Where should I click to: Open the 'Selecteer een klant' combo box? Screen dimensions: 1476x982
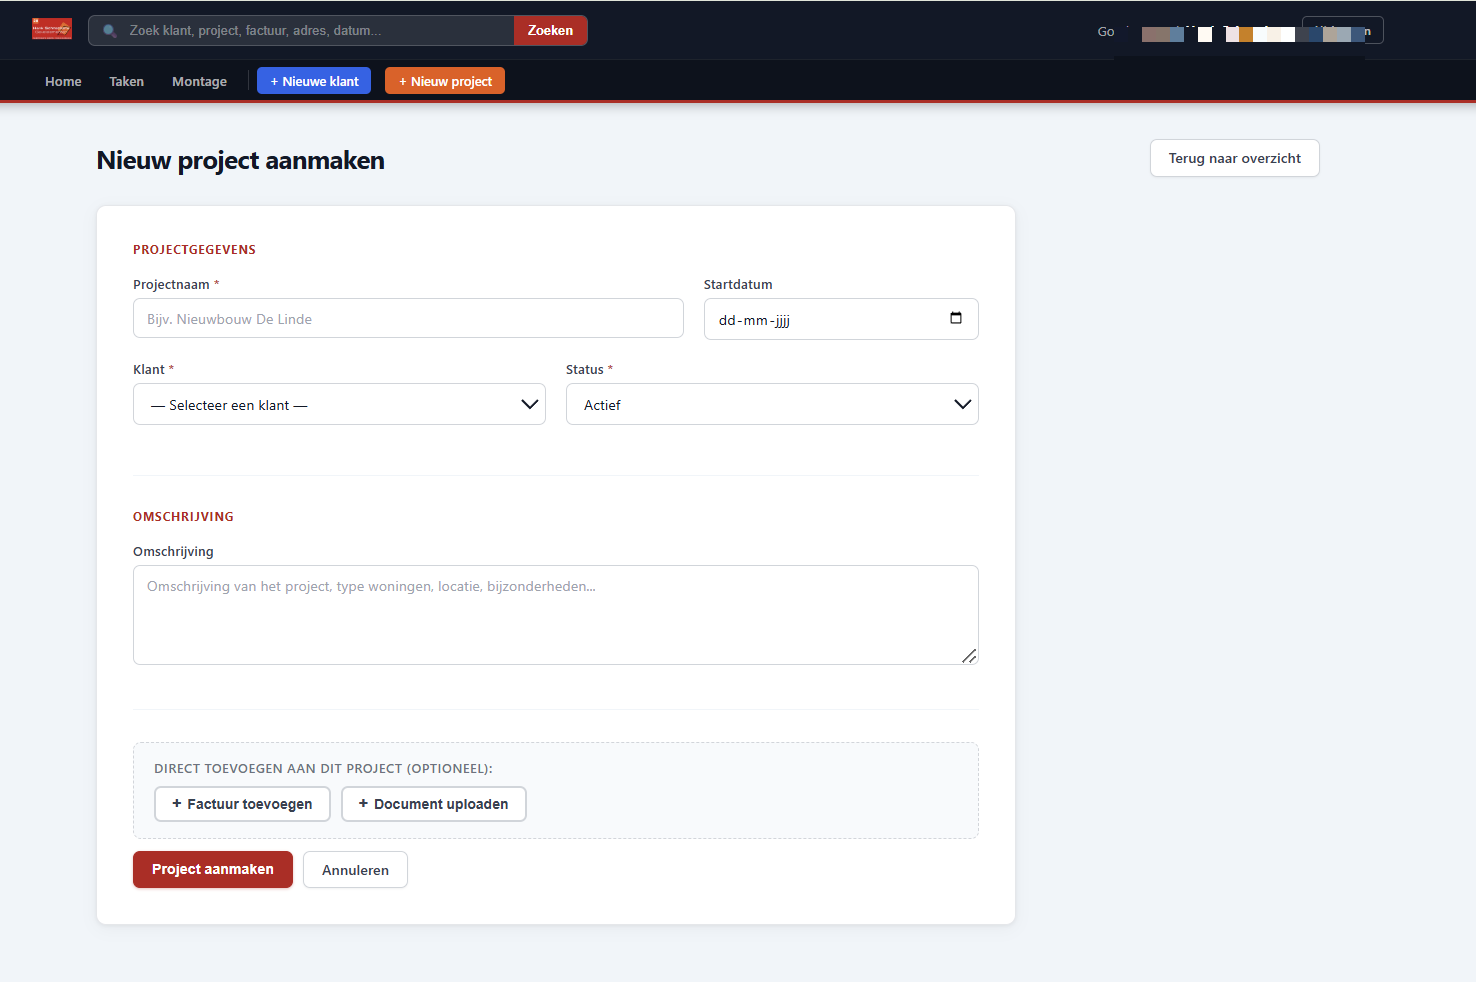point(339,404)
